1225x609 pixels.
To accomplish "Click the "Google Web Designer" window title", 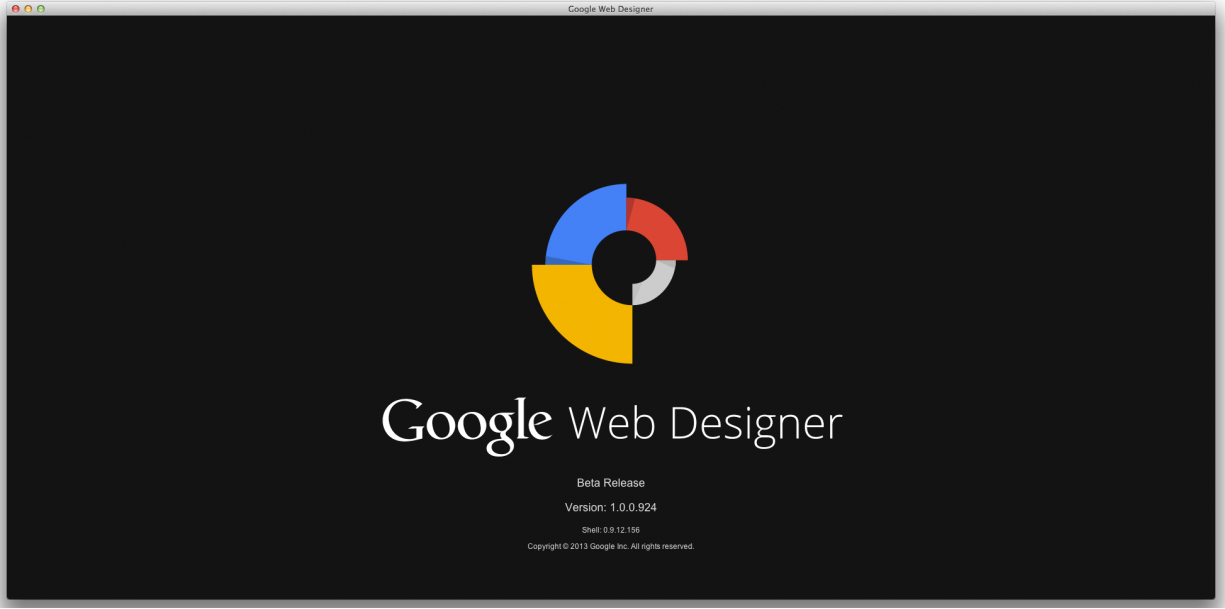I will click(610, 9).
